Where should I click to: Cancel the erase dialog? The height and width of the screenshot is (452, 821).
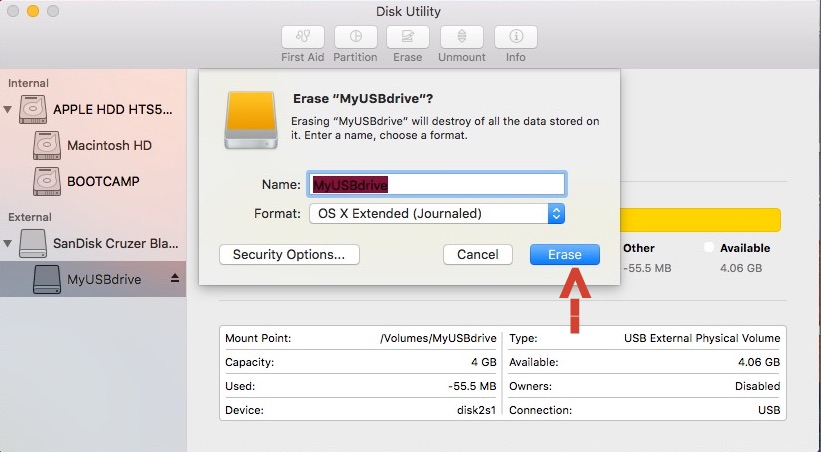(x=477, y=254)
